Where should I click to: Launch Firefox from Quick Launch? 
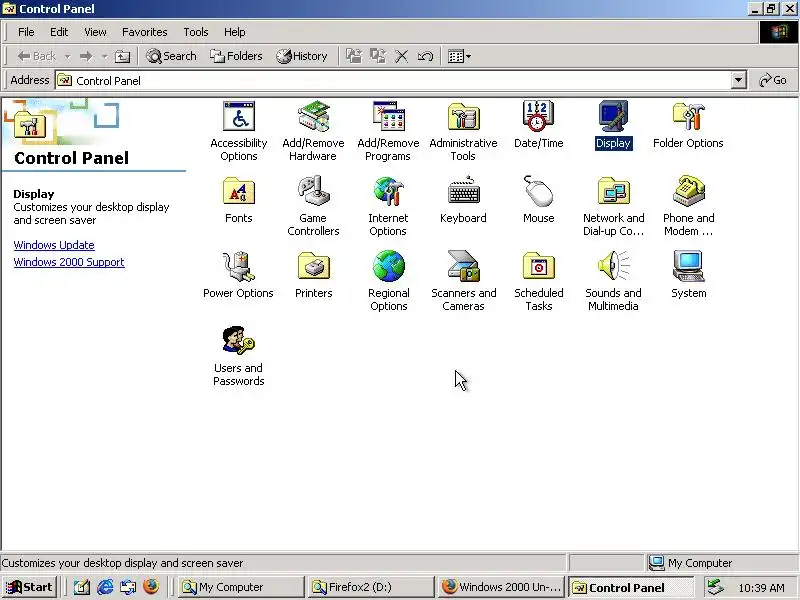151,587
